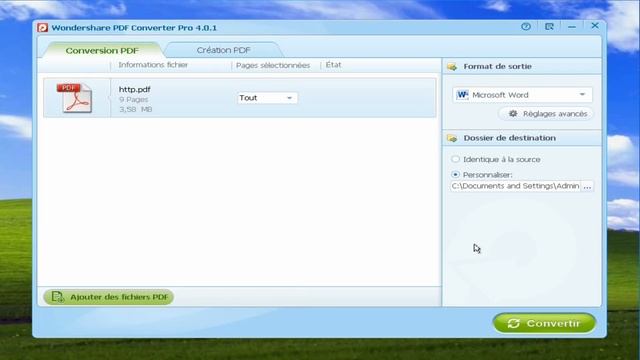Click the gear icon in Réglages avancés

click(x=513, y=113)
